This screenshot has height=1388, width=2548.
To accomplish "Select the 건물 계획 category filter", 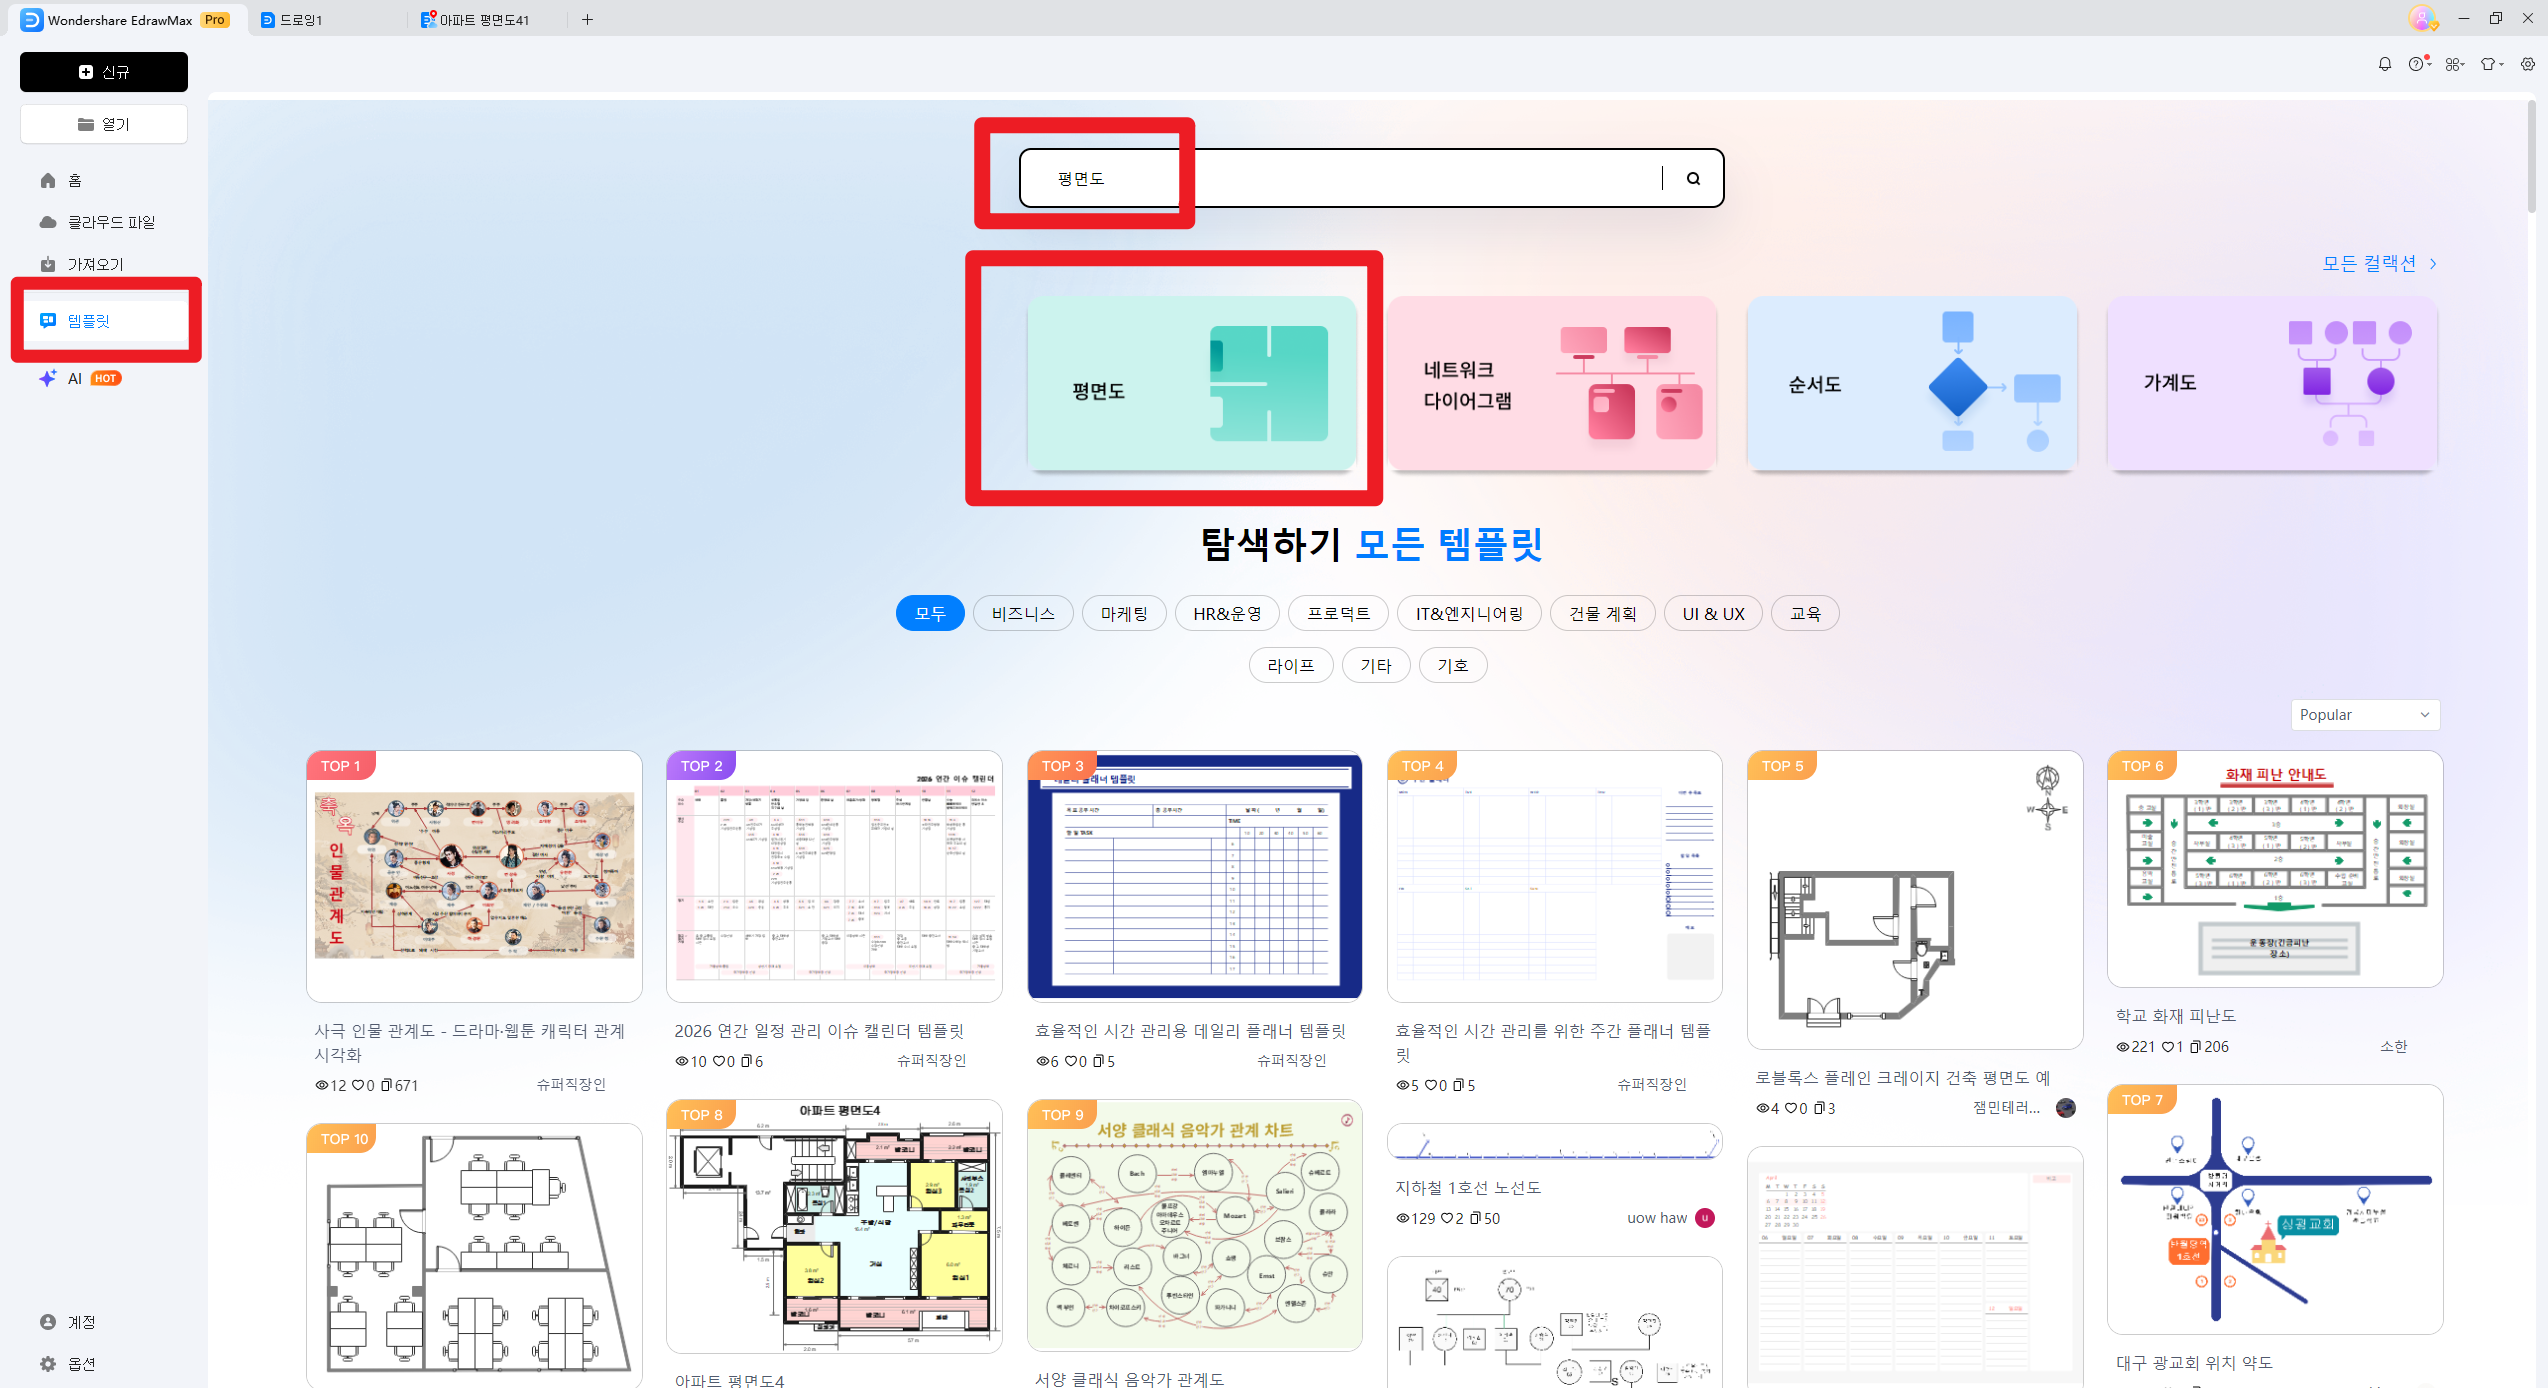I will (1601, 613).
